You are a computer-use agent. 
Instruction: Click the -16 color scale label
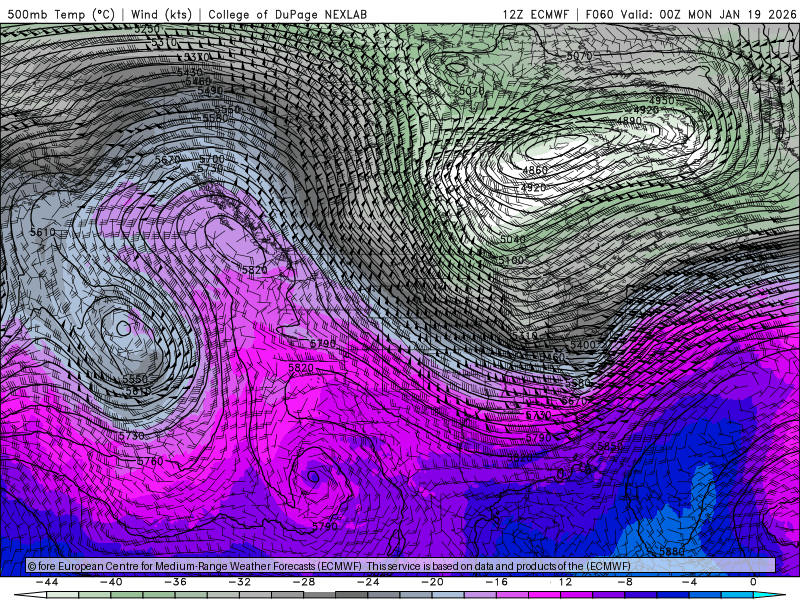pos(497,582)
